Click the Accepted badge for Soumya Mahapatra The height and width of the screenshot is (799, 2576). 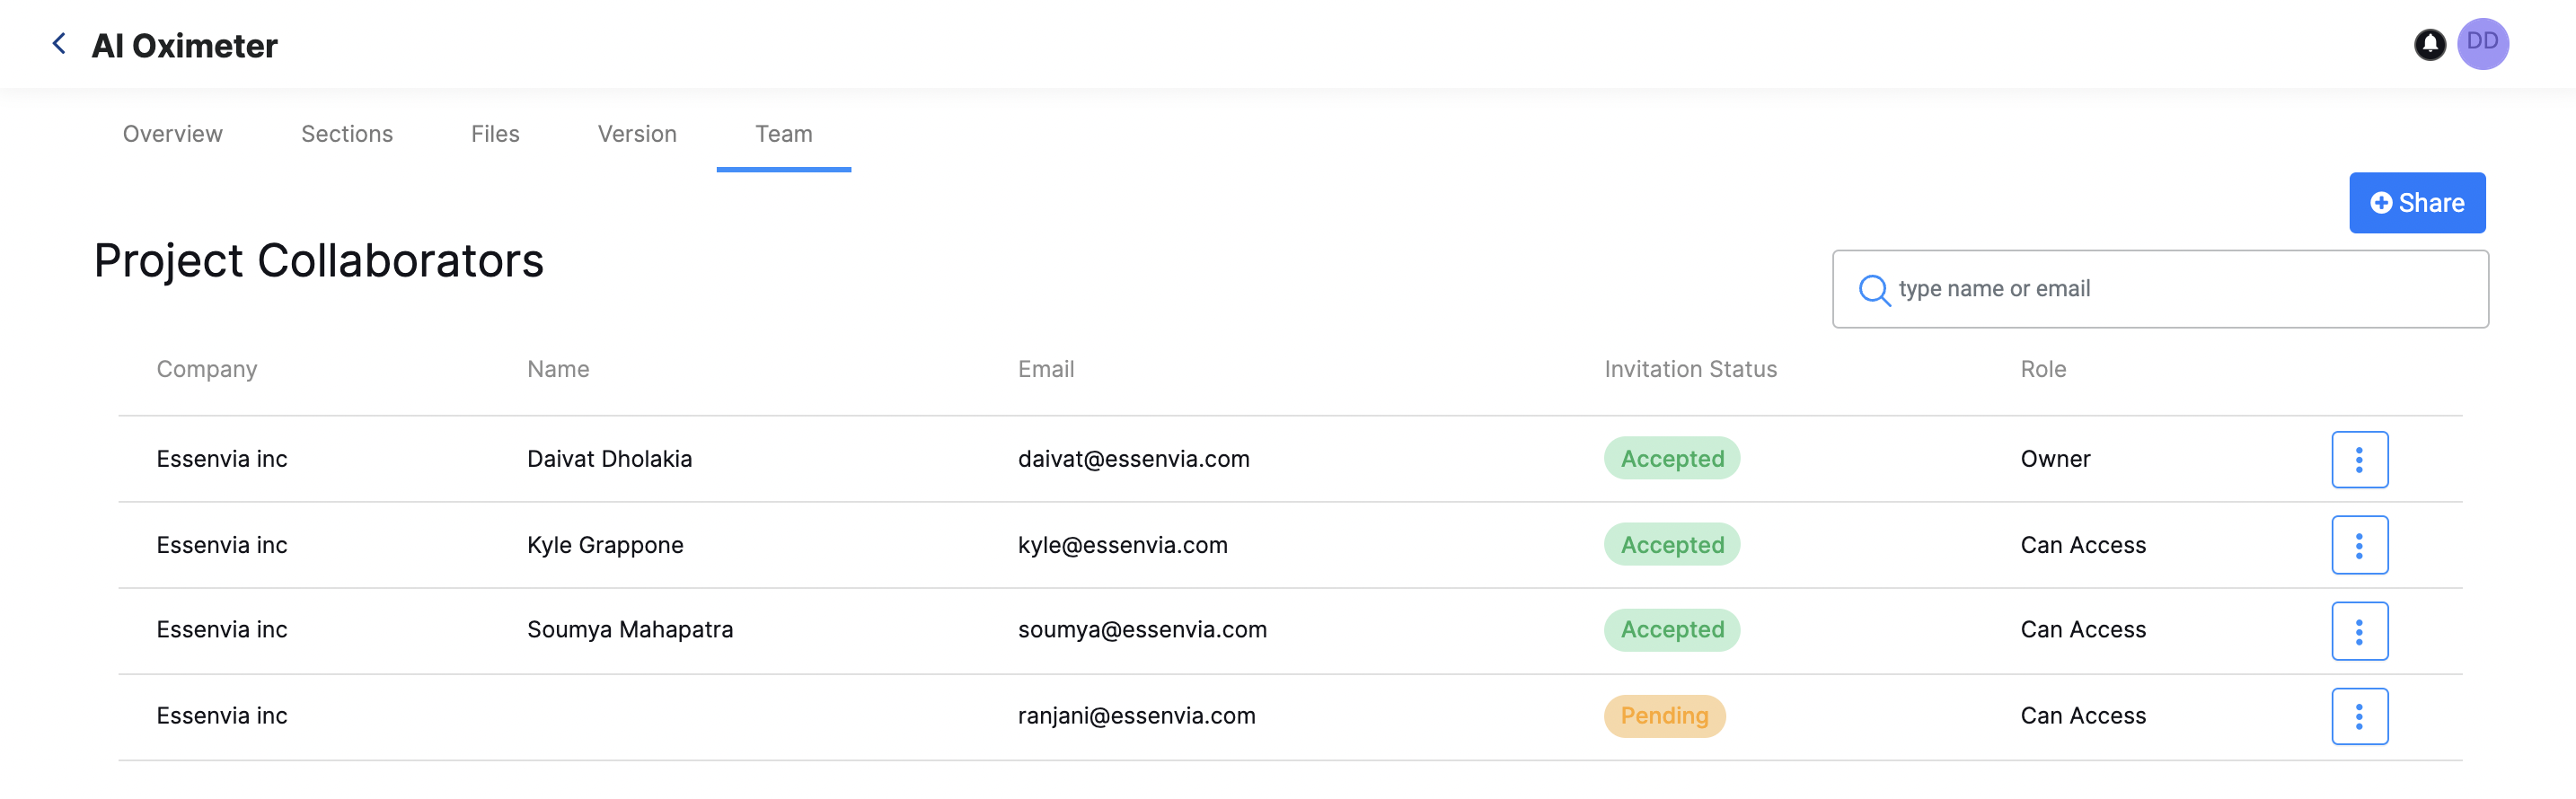point(1672,630)
